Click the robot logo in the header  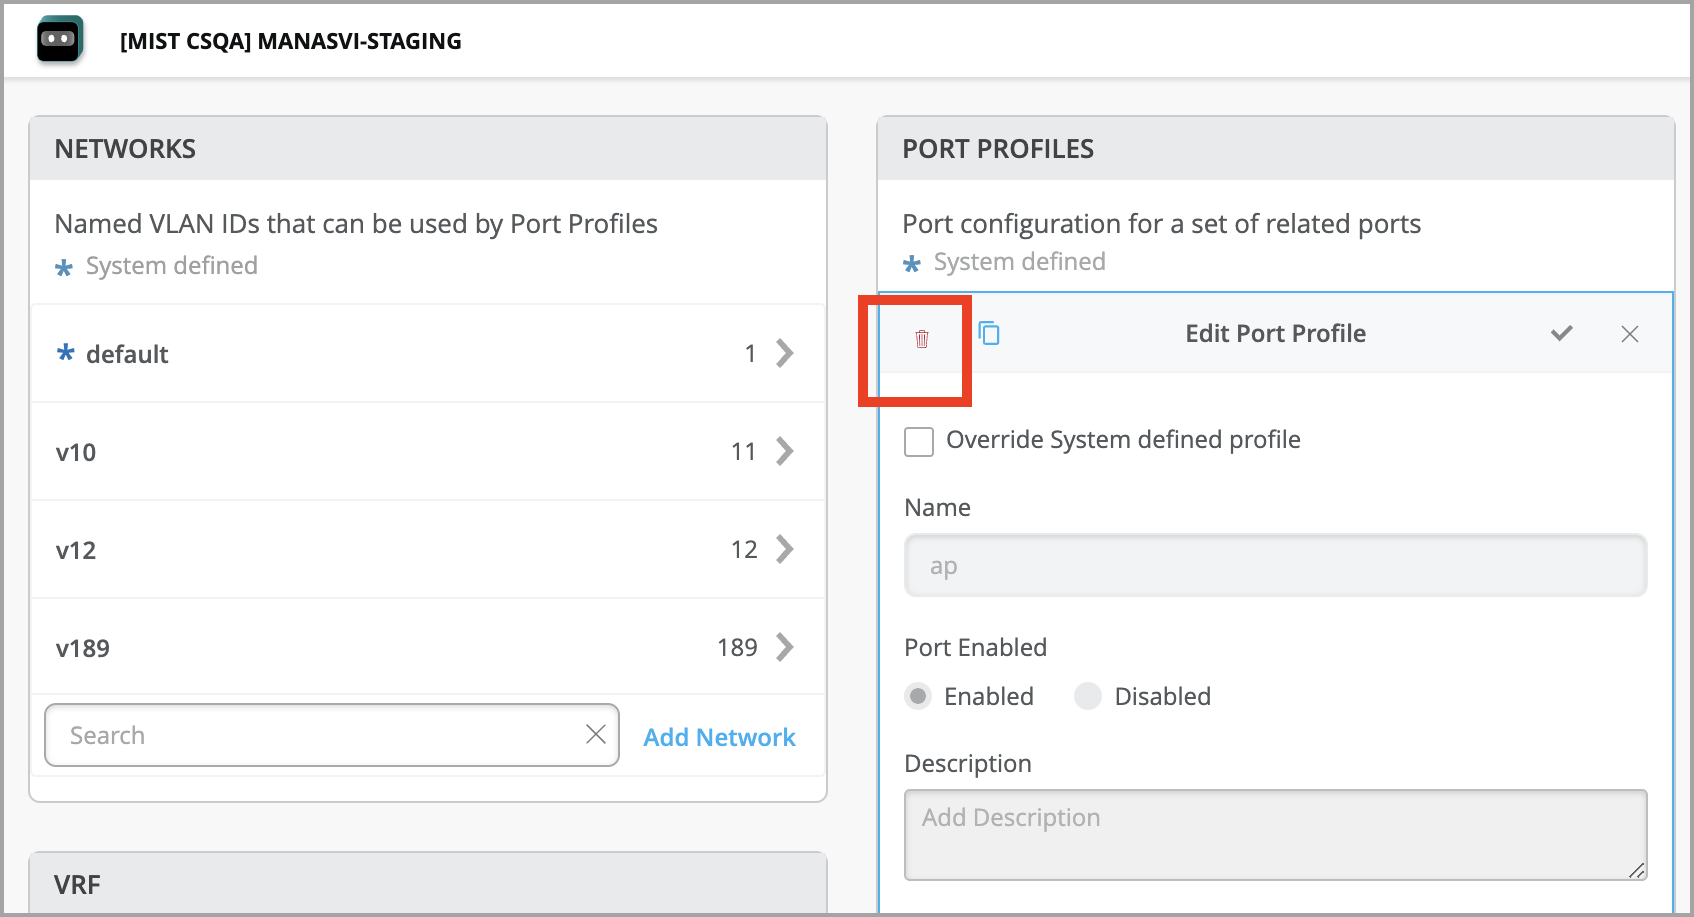(59, 39)
